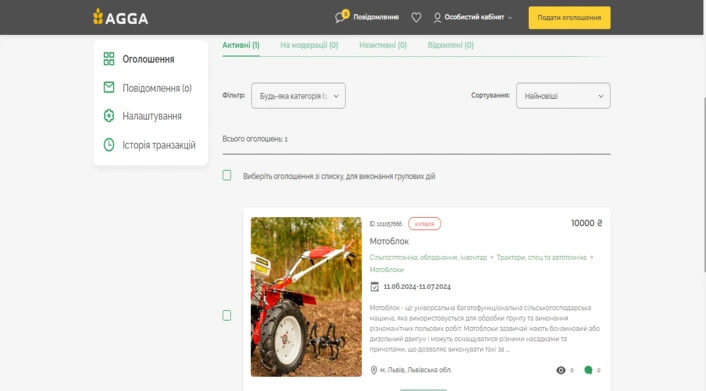Switch to the На модерації tab

pos(309,45)
